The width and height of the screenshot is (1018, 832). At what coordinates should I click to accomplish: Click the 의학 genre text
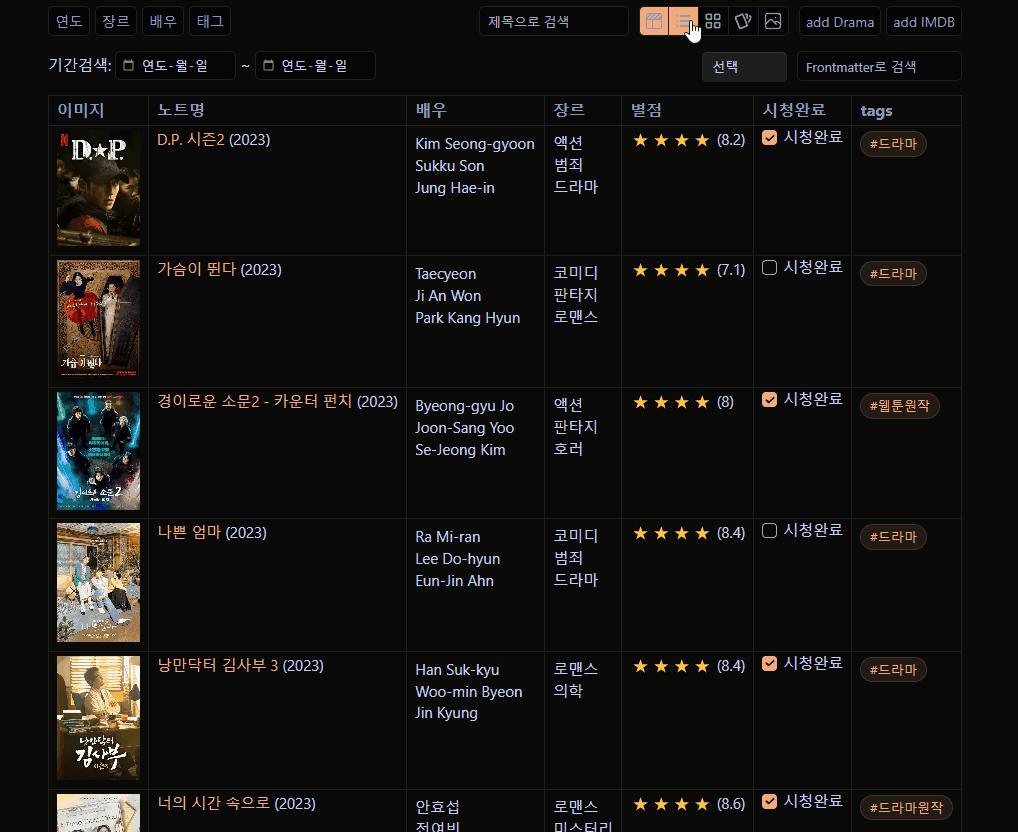[568, 691]
